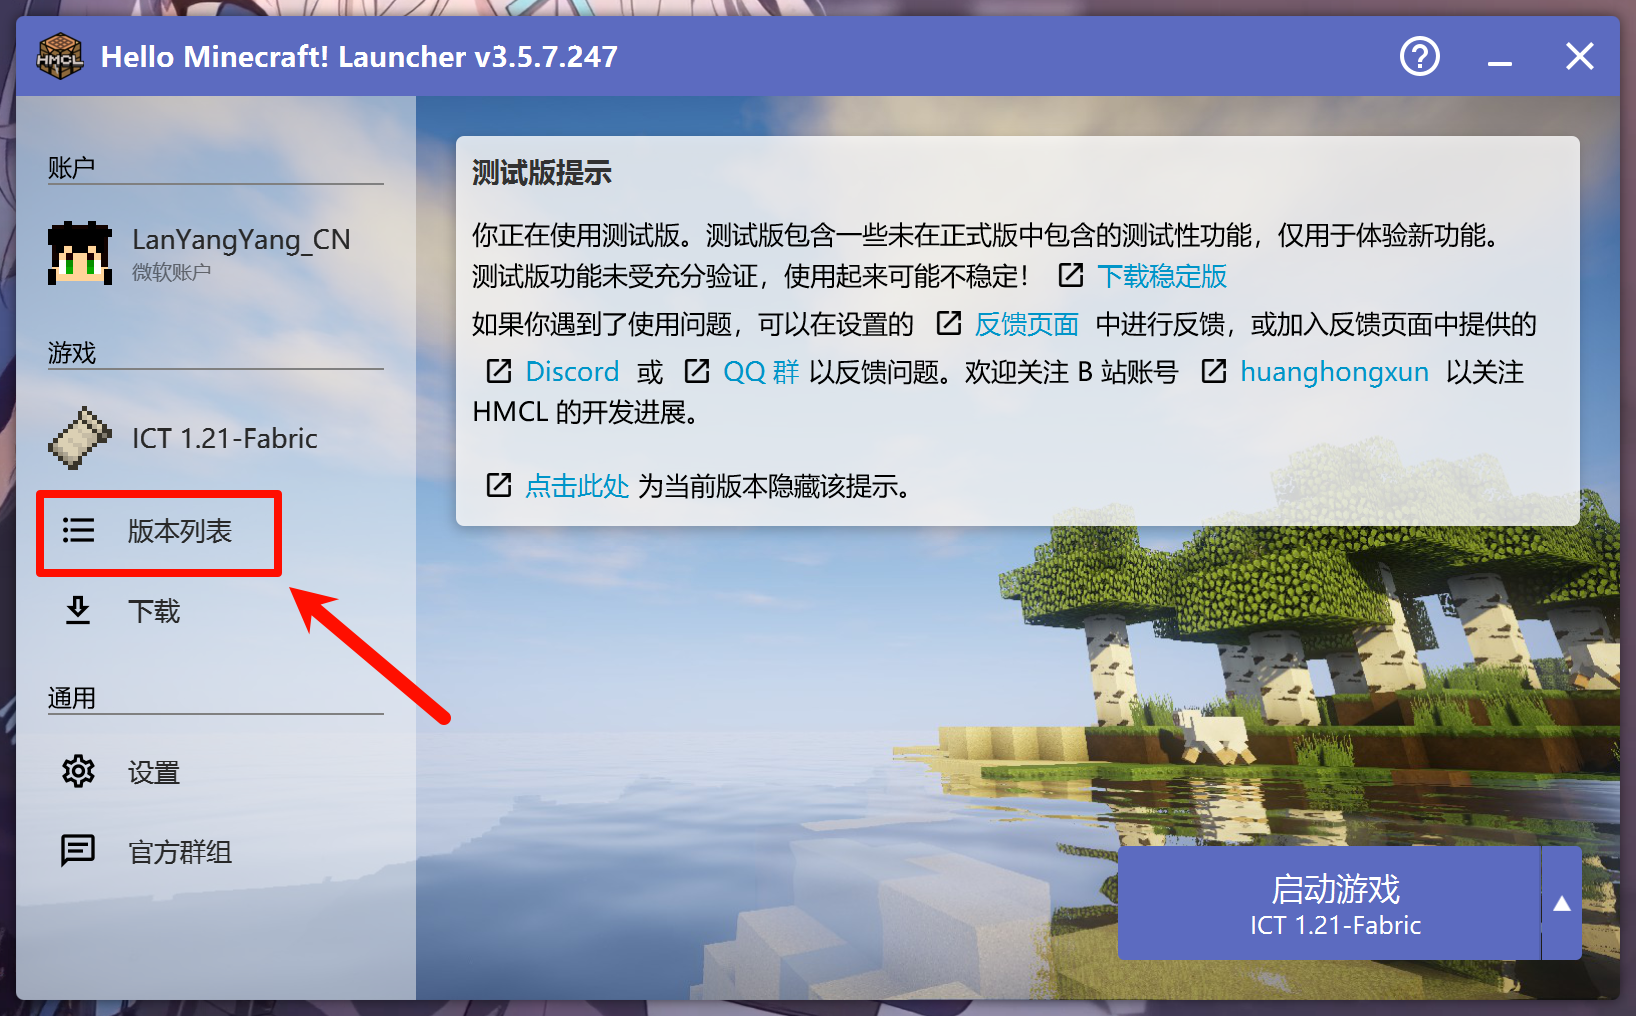Open the help question mark icon

1419,56
